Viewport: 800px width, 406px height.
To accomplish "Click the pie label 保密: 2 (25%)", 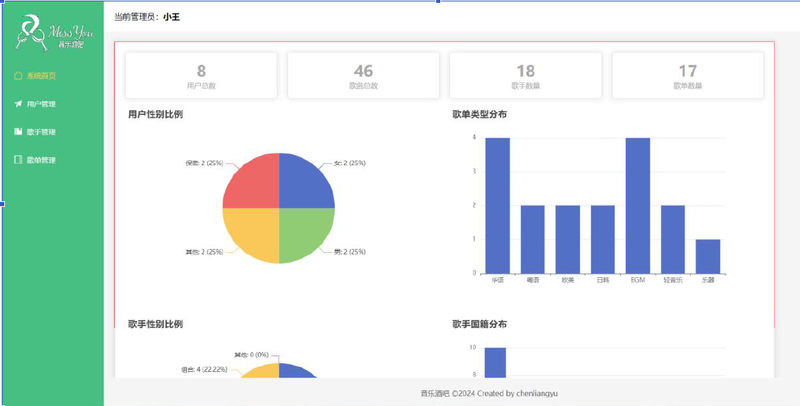I will [204, 163].
